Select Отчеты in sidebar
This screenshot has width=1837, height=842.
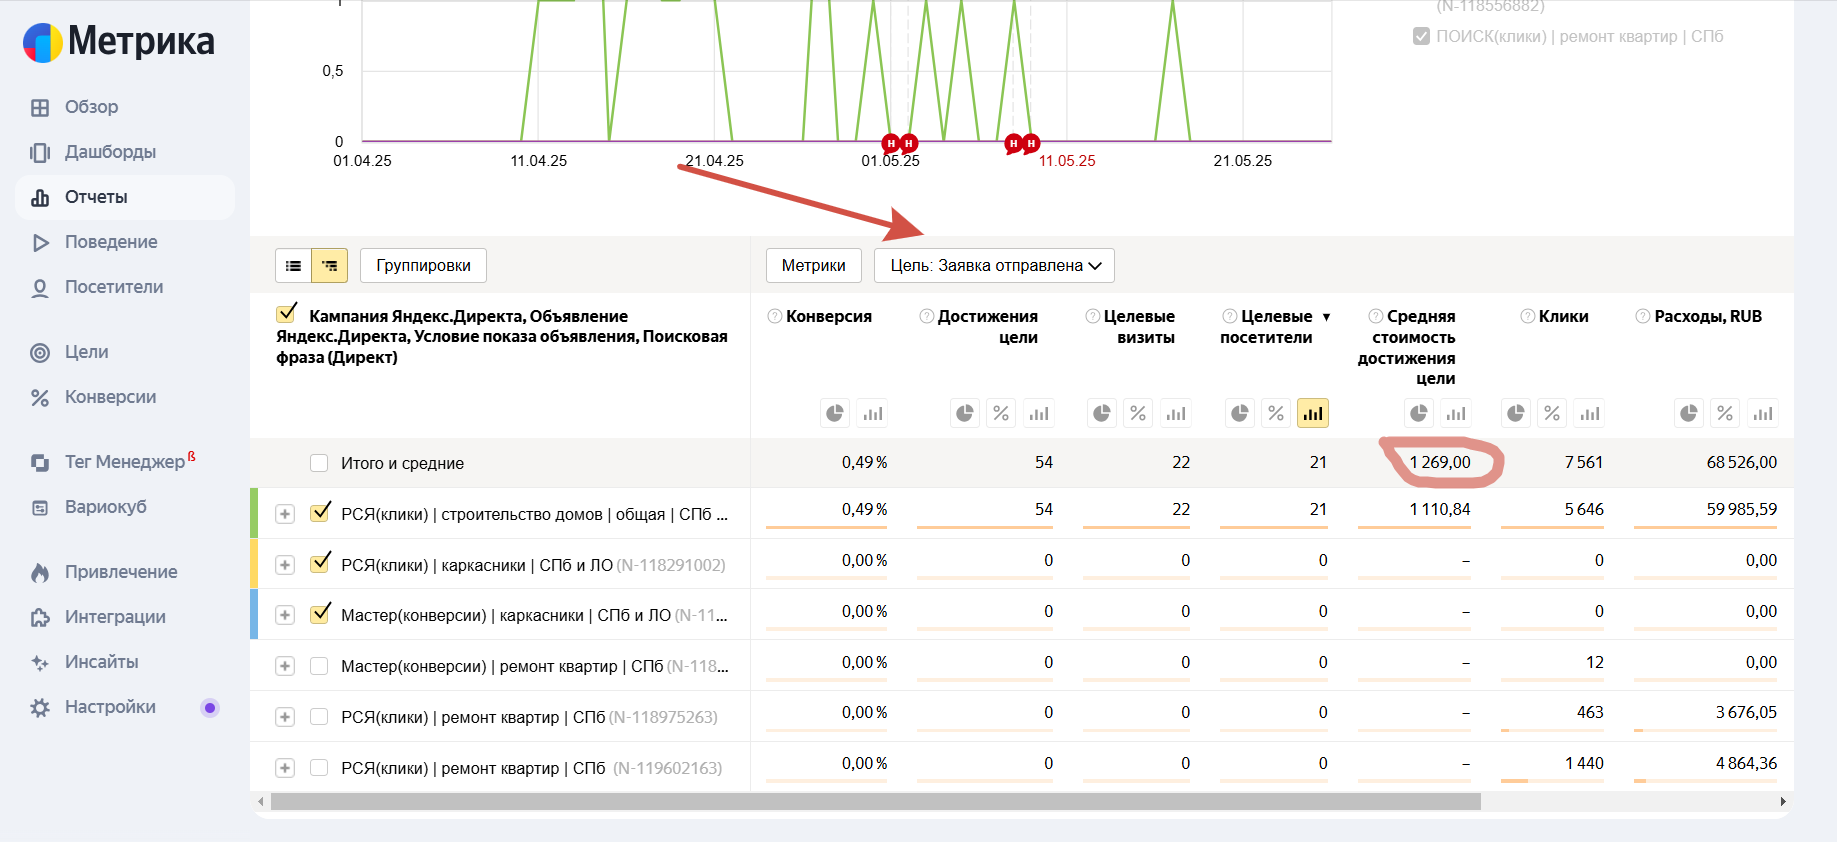coord(125,197)
